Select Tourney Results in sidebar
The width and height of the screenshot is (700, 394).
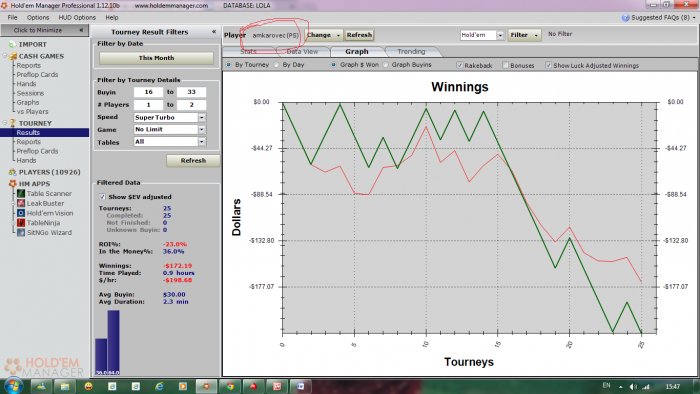pos(28,133)
